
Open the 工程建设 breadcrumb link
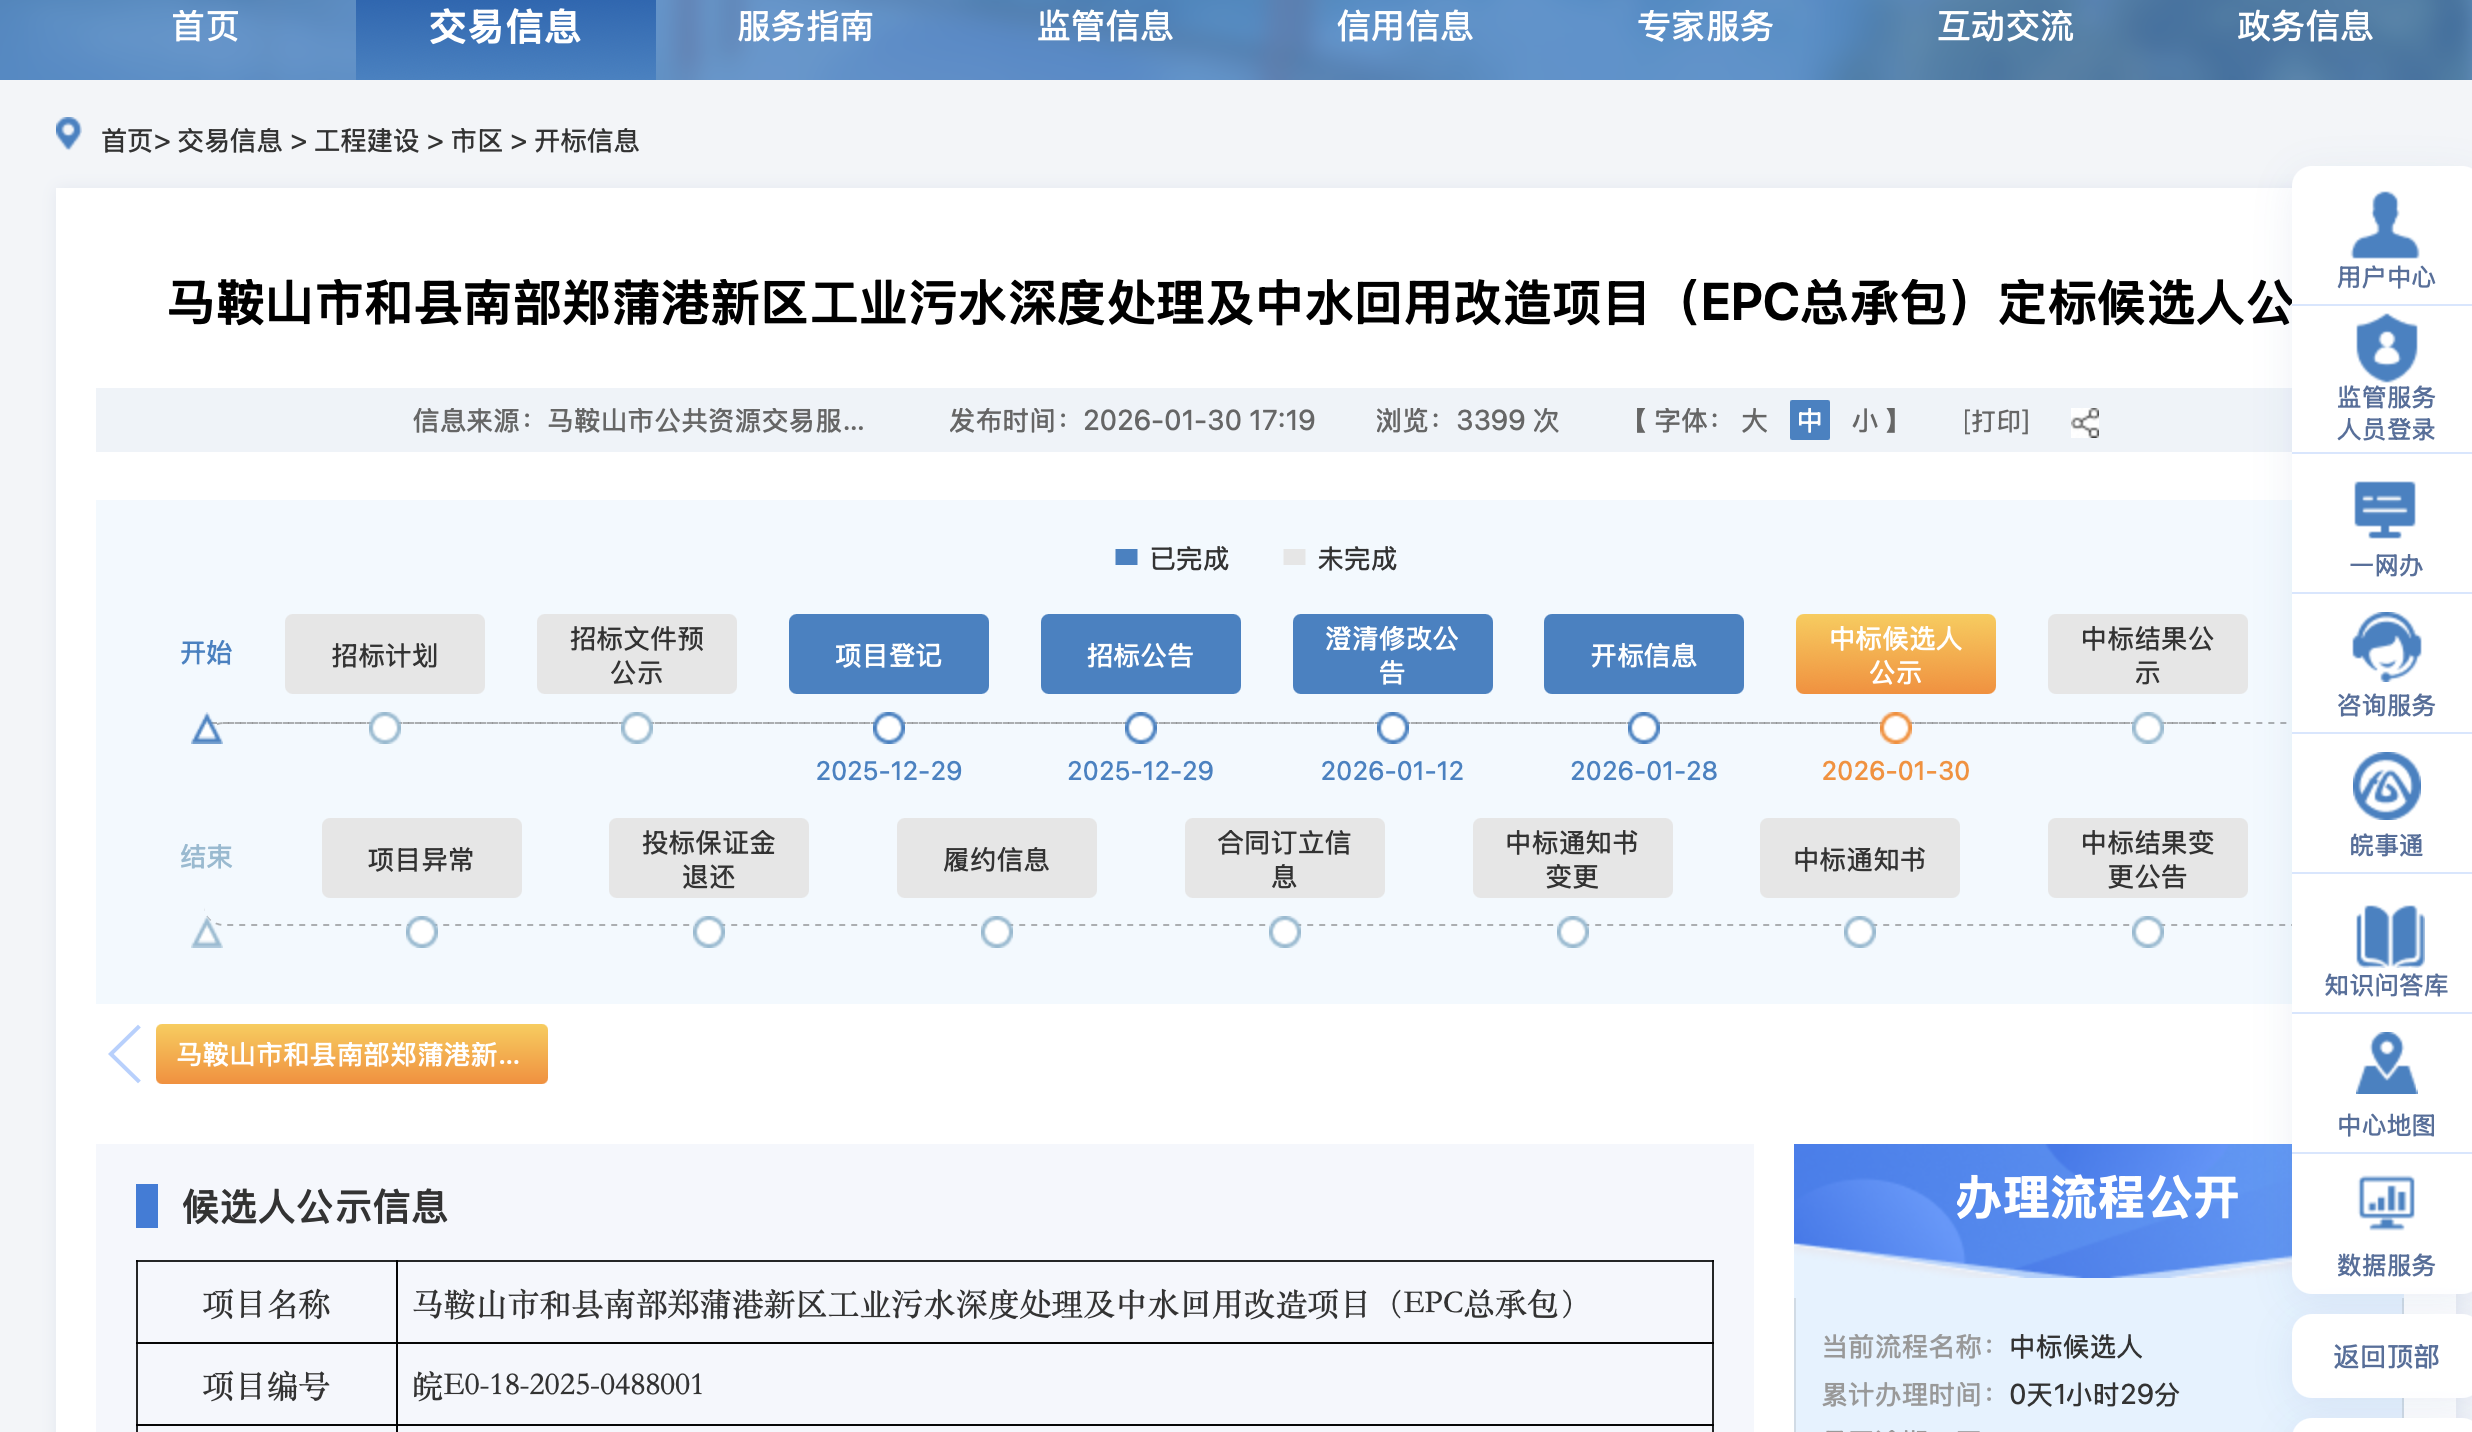[365, 141]
